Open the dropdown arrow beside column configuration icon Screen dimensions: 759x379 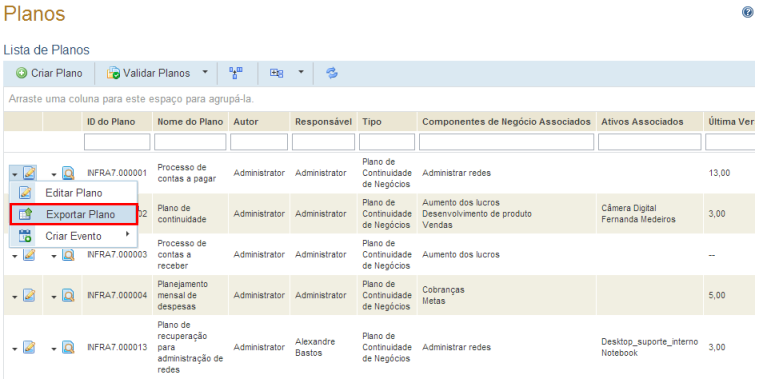coord(301,73)
